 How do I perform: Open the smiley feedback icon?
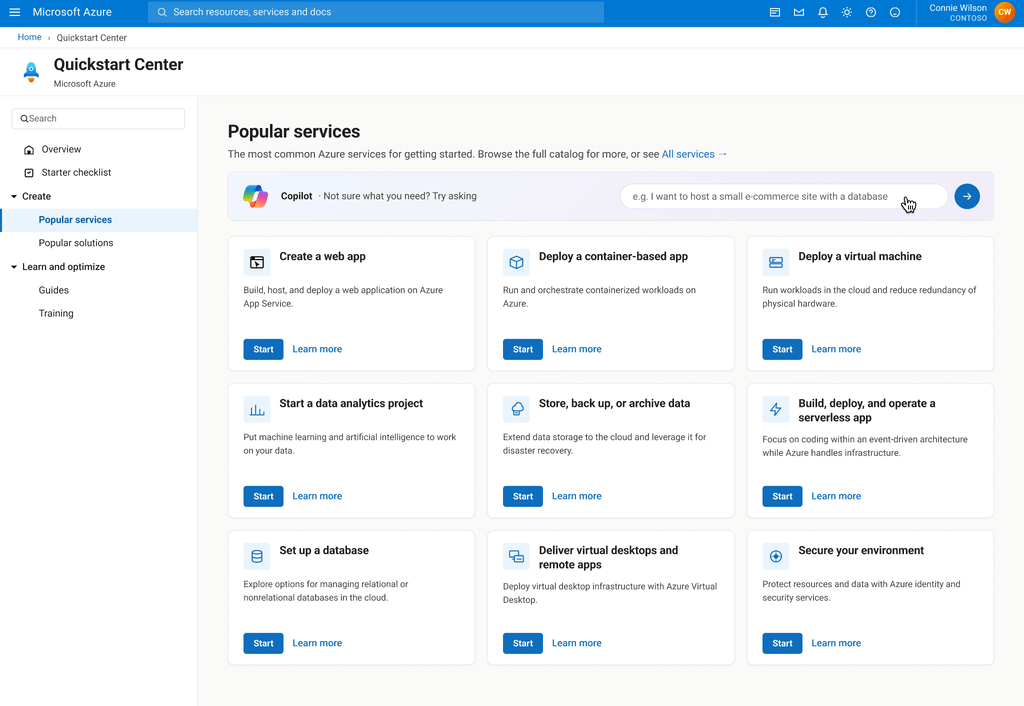895,12
